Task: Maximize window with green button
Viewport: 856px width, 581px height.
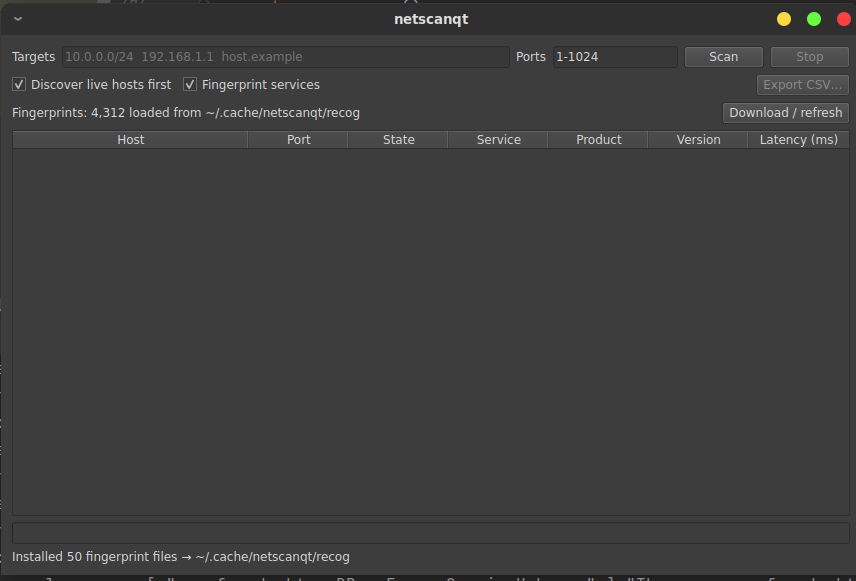Action: tap(814, 19)
